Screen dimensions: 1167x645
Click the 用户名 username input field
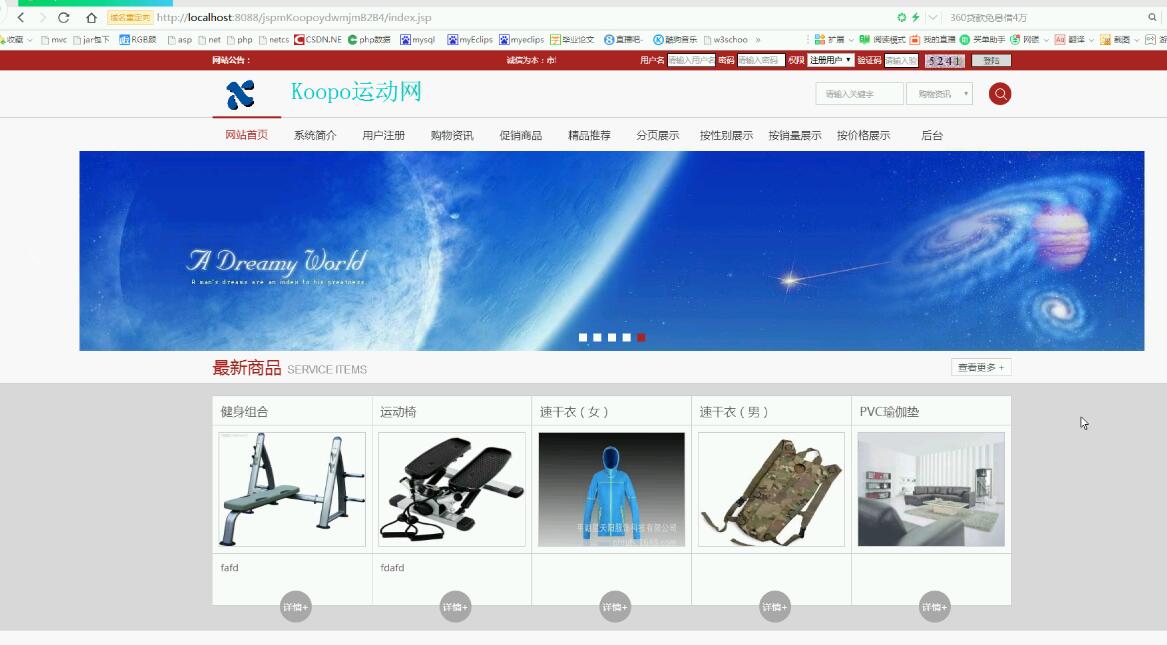click(691, 60)
